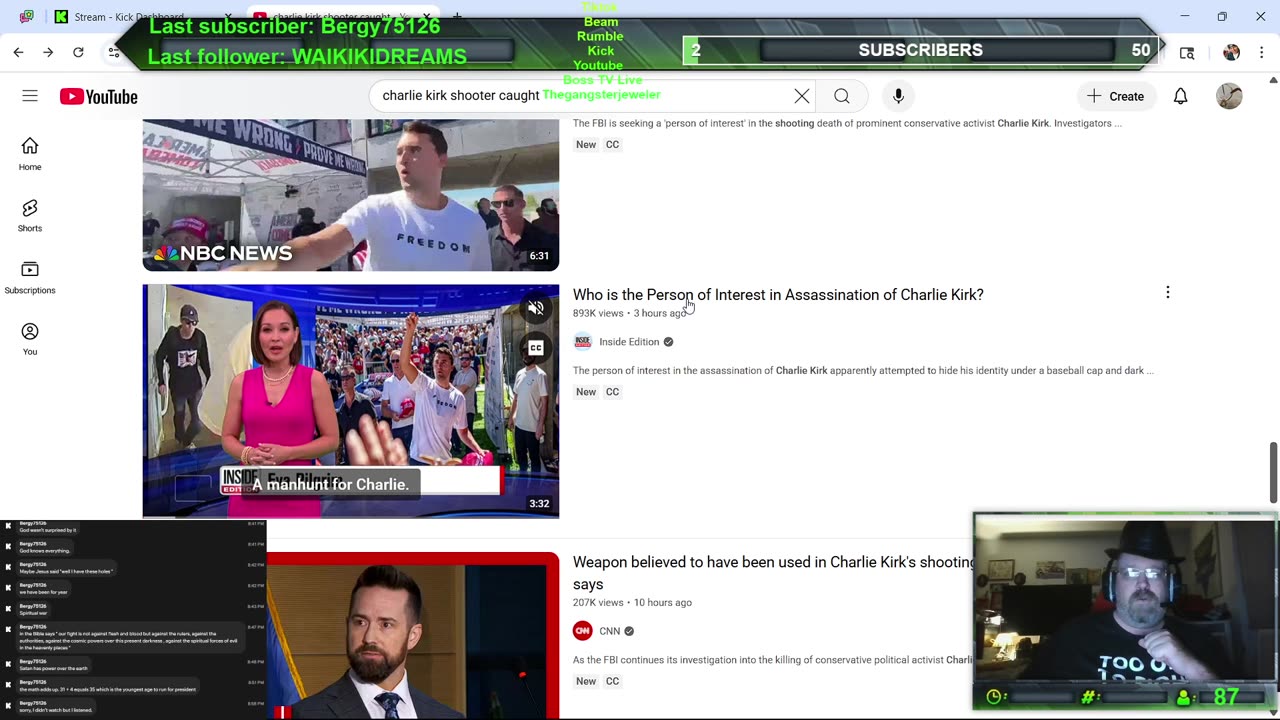Open the browser profile avatar
The height and width of the screenshot is (720, 1280).
pyautogui.click(x=1231, y=52)
